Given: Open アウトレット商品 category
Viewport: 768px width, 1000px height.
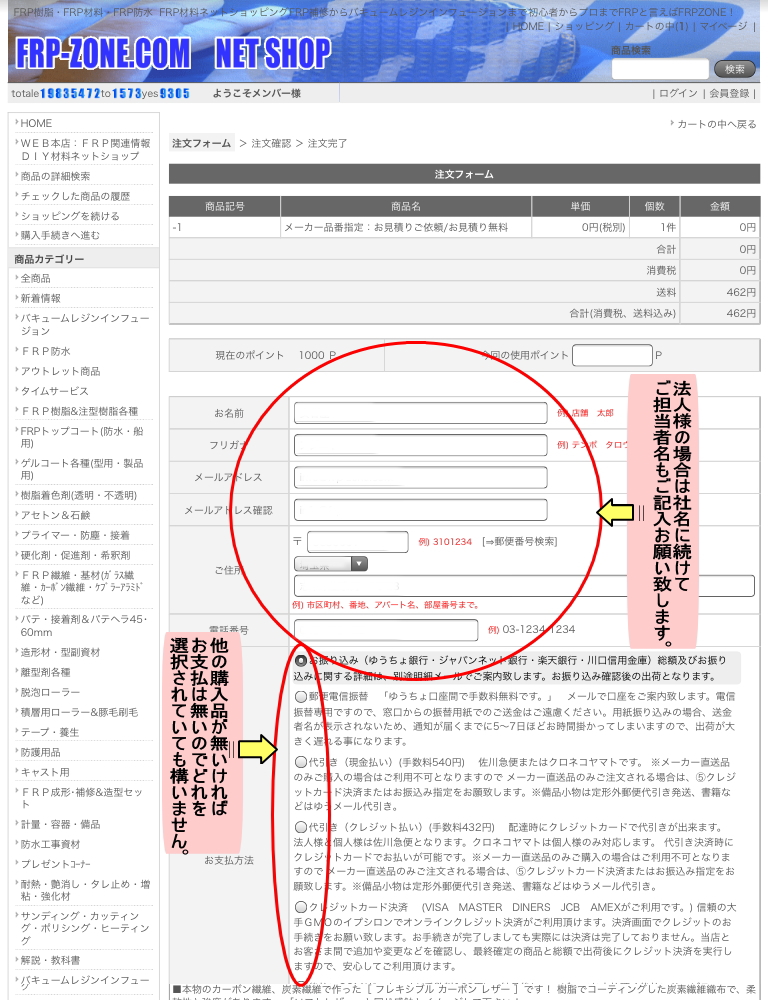Looking at the screenshot, I should [x=60, y=371].
